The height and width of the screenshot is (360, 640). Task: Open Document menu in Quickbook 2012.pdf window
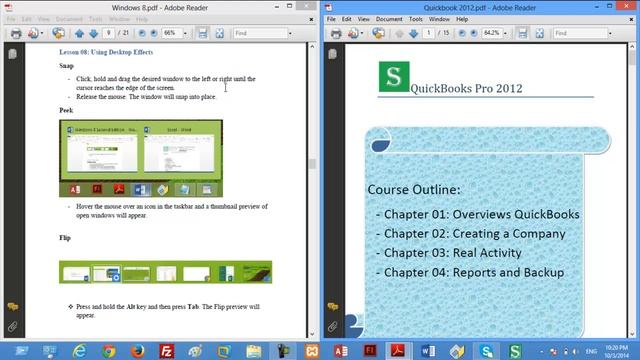click(389, 19)
